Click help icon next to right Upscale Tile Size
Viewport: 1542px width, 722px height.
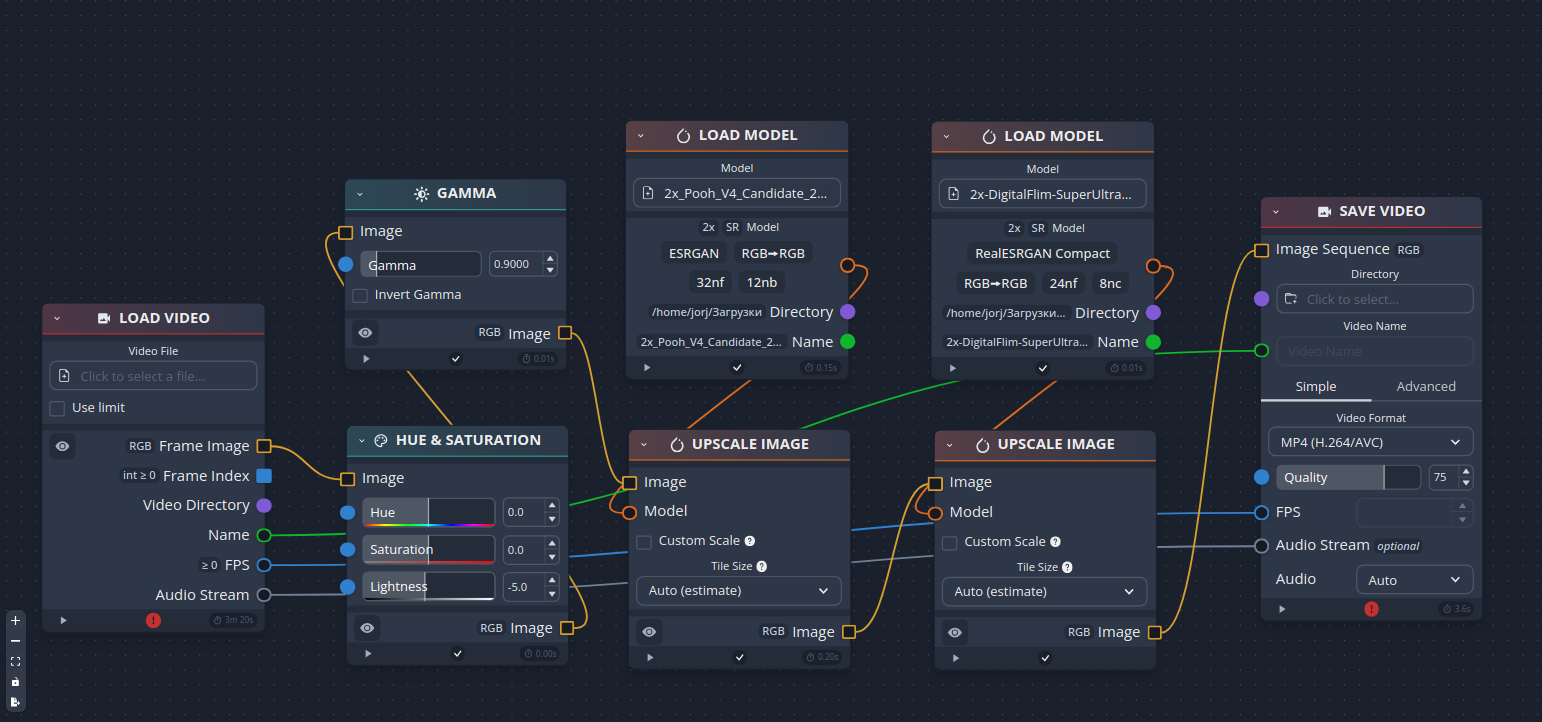pos(1067,567)
